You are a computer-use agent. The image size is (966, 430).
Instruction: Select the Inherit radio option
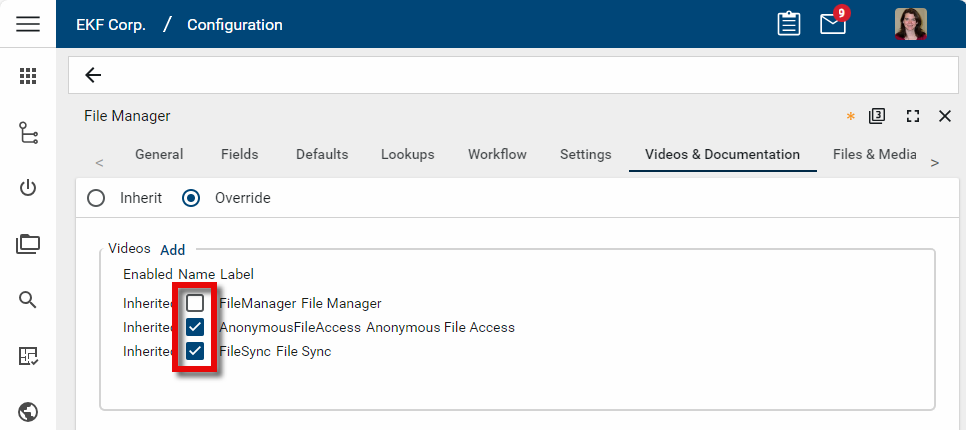click(96, 198)
